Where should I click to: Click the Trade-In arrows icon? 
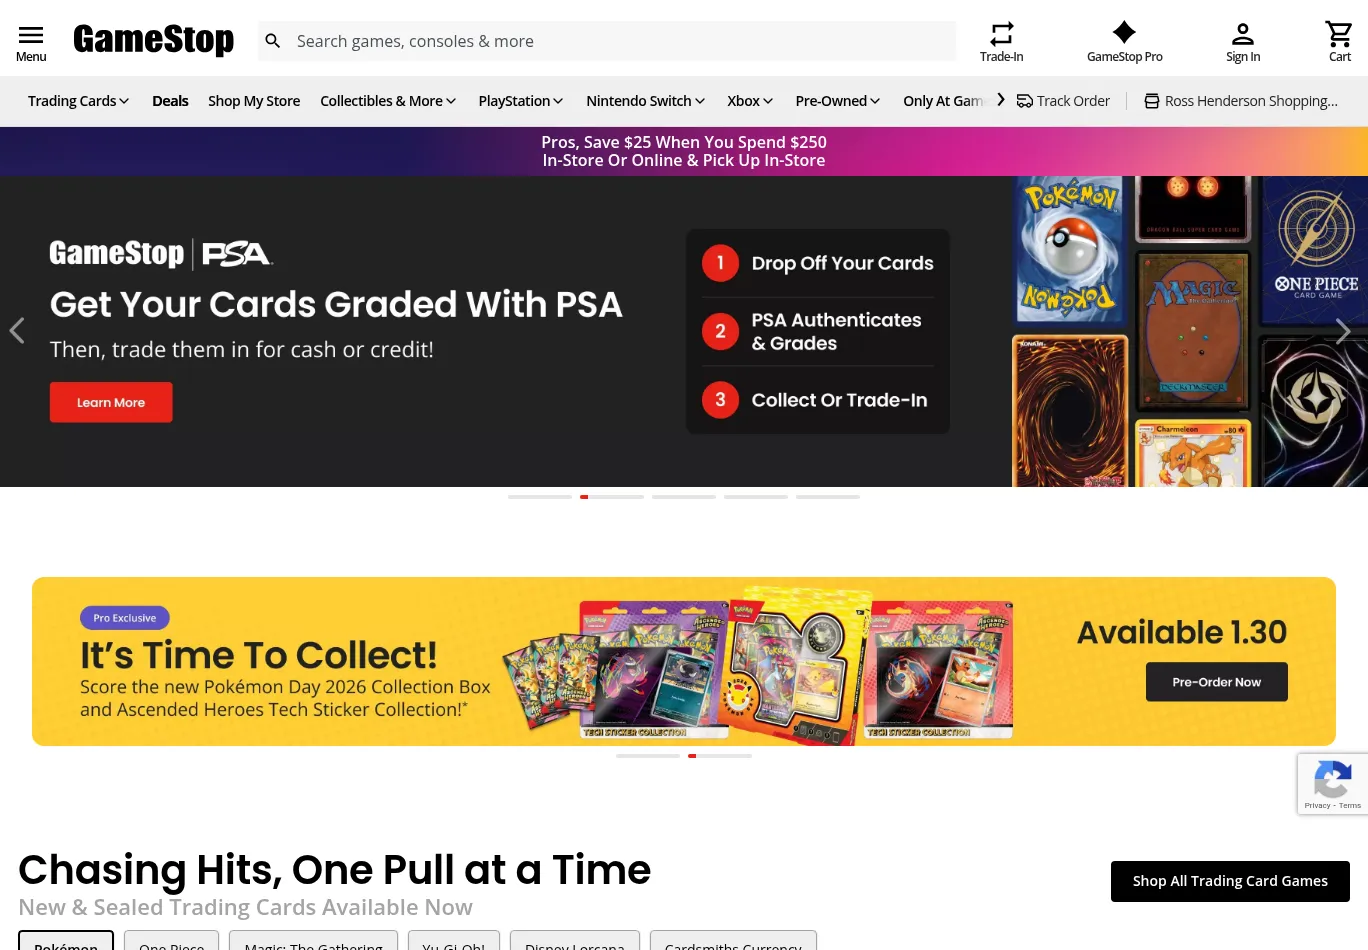[x=1001, y=34]
